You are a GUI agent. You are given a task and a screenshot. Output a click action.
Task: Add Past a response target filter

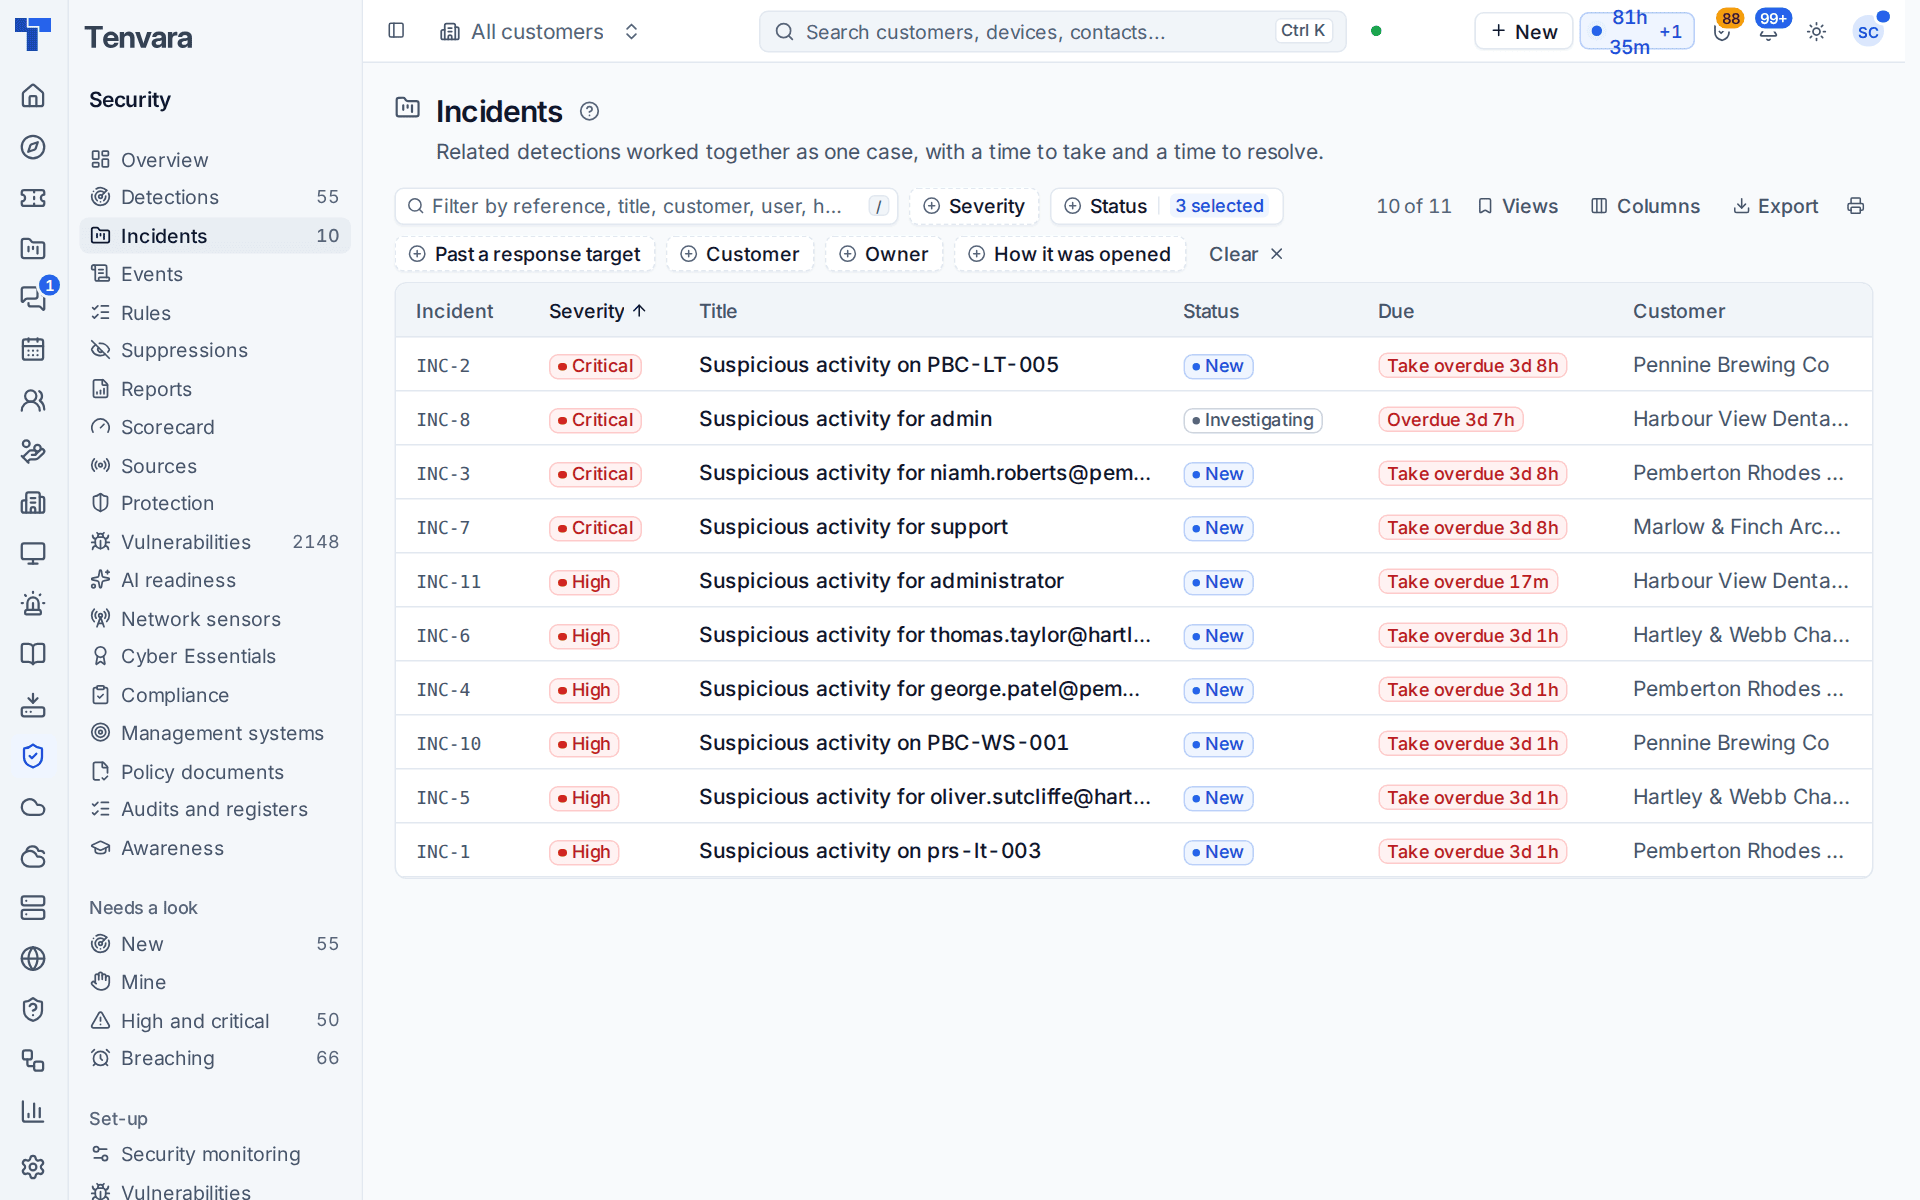(525, 254)
